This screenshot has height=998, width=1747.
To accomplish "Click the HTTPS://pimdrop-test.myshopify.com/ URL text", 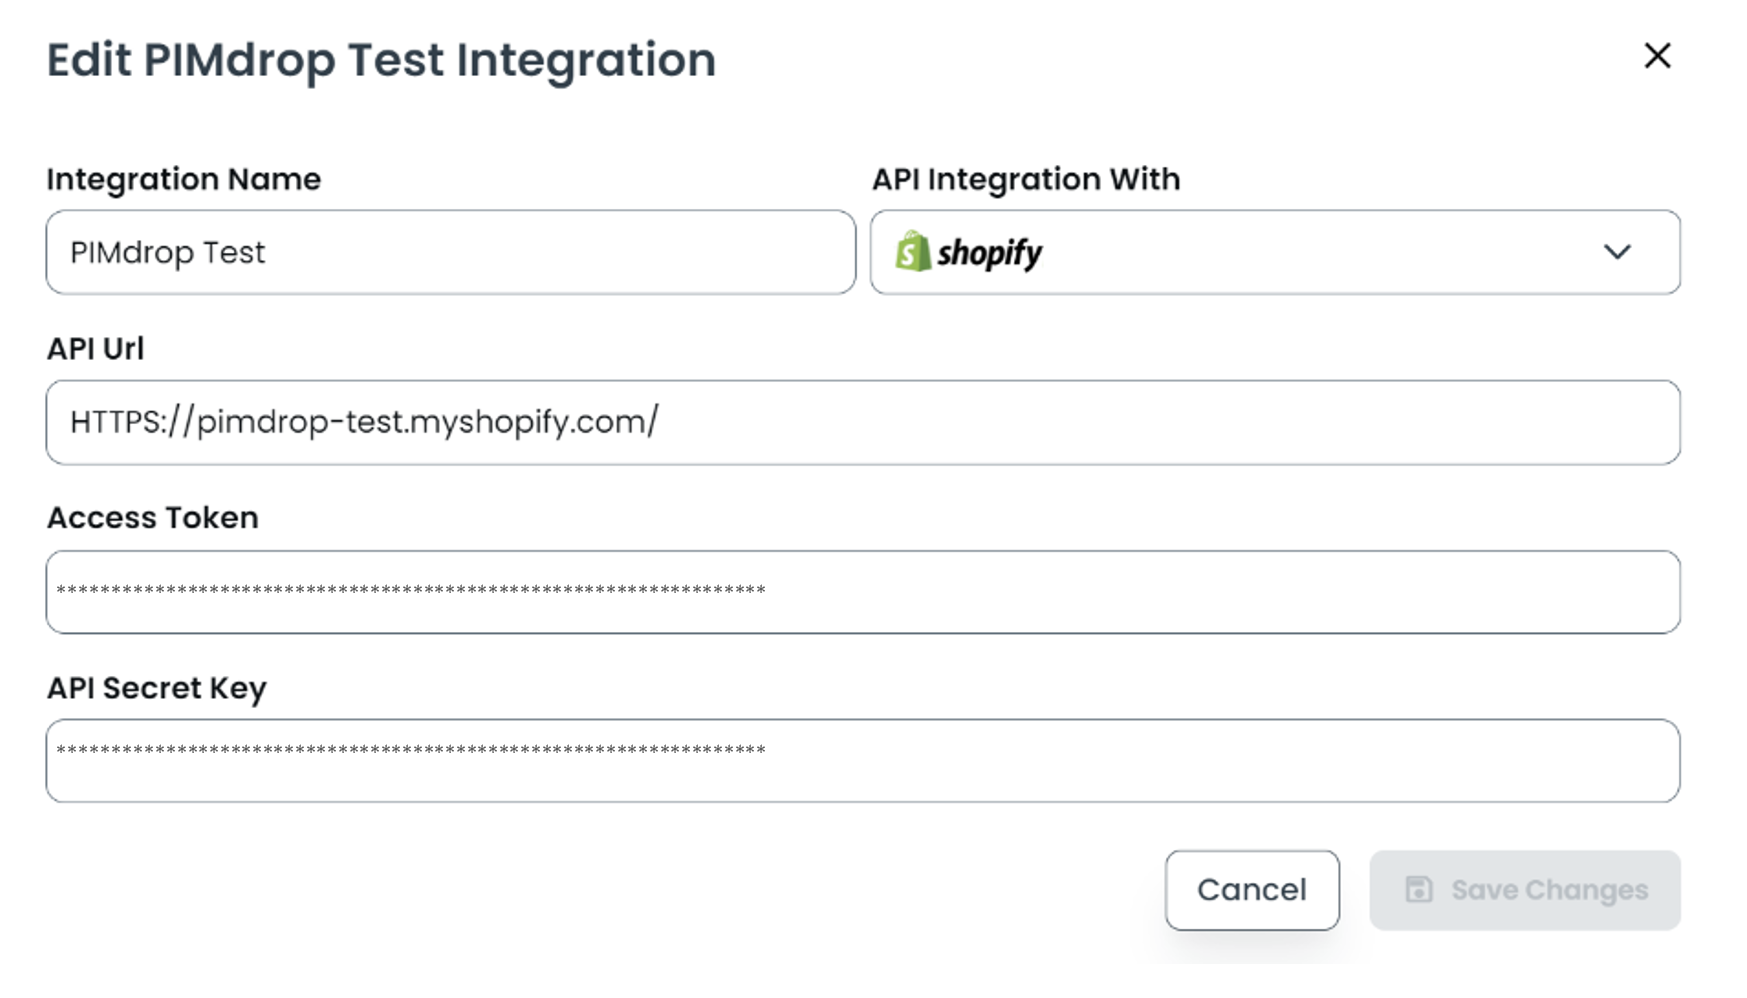I will coord(364,422).
